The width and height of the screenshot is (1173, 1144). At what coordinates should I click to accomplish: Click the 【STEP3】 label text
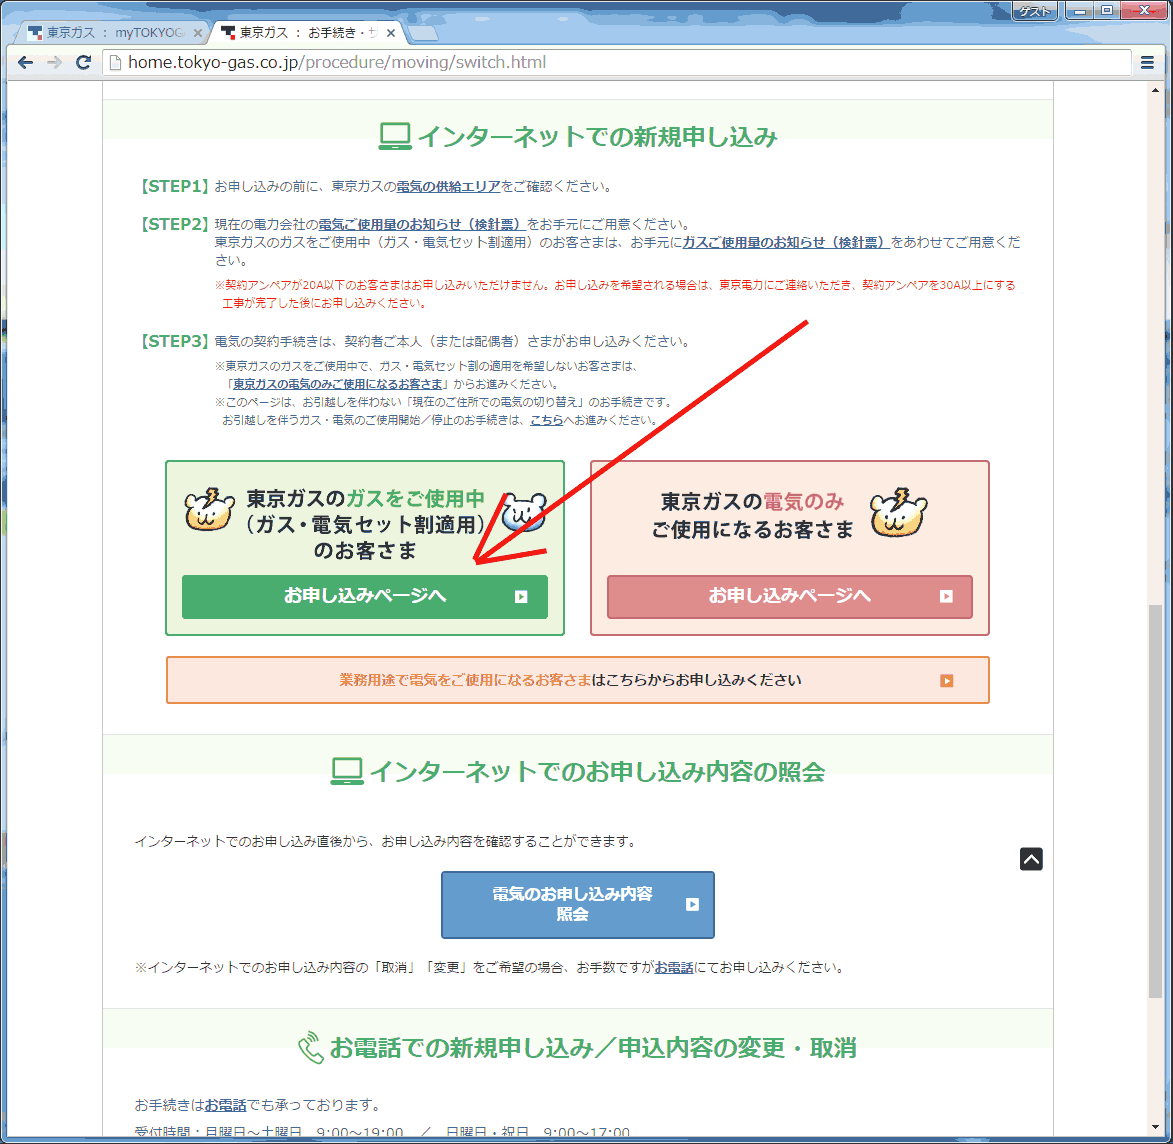click(x=174, y=341)
